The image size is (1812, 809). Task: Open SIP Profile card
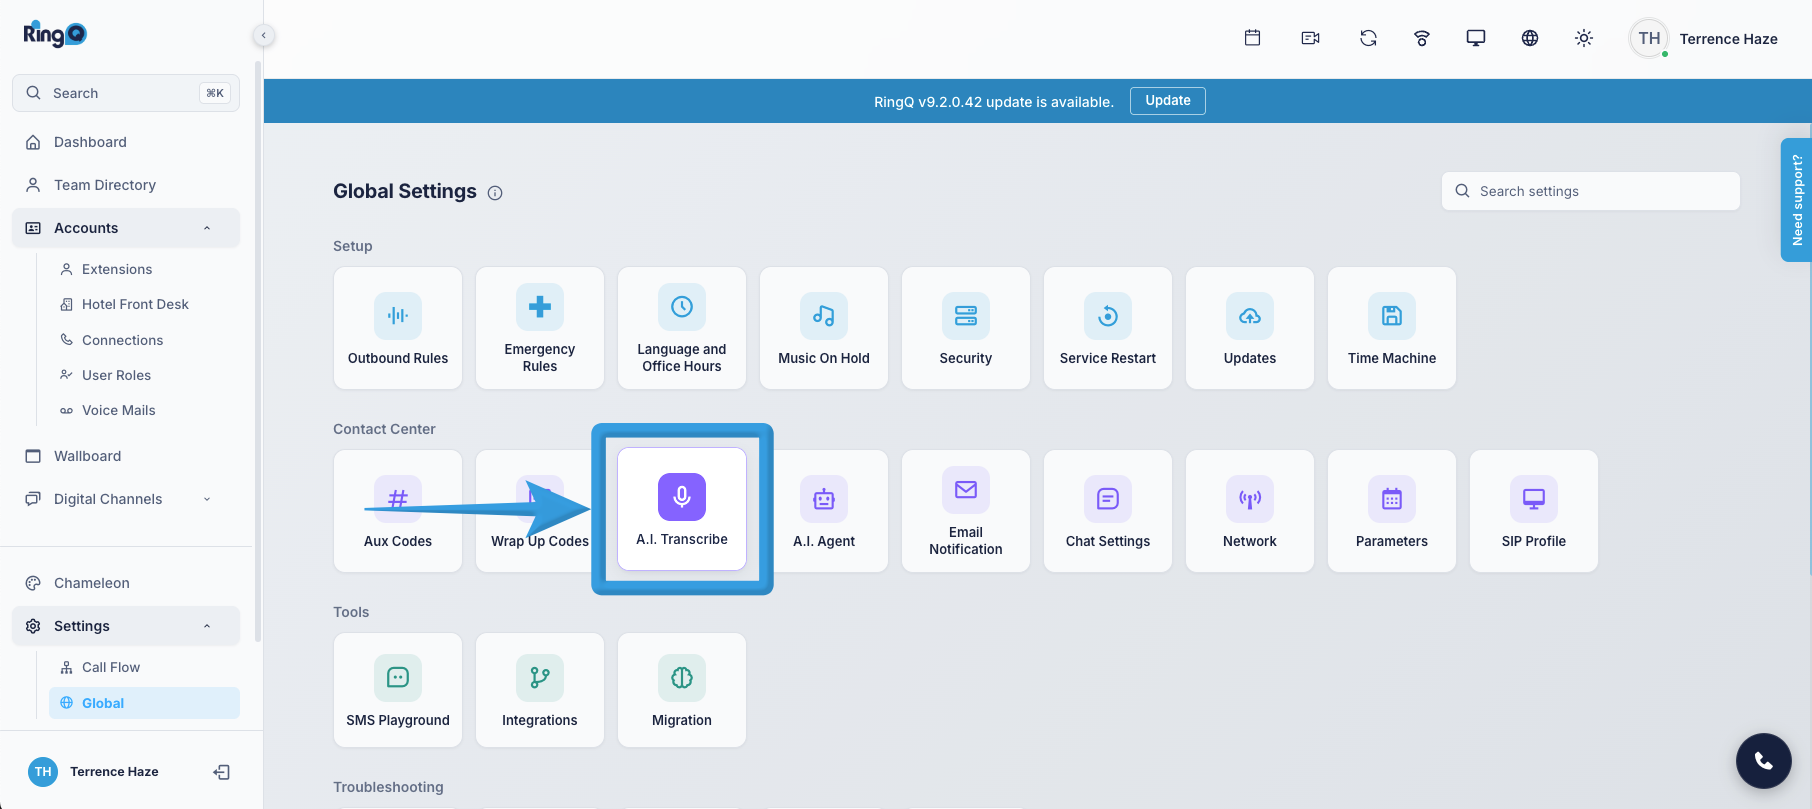coord(1534,511)
